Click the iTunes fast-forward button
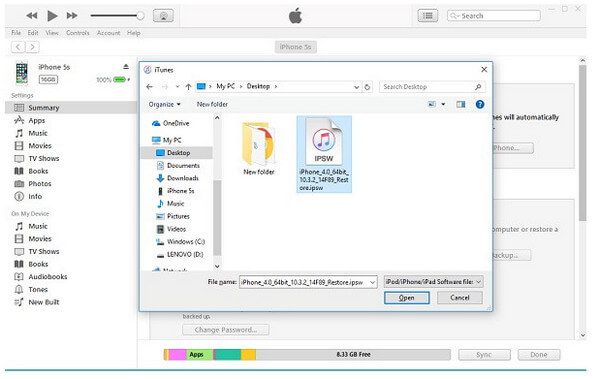Image resolution: width=600 pixels, height=379 pixels. [x=72, y=16]
